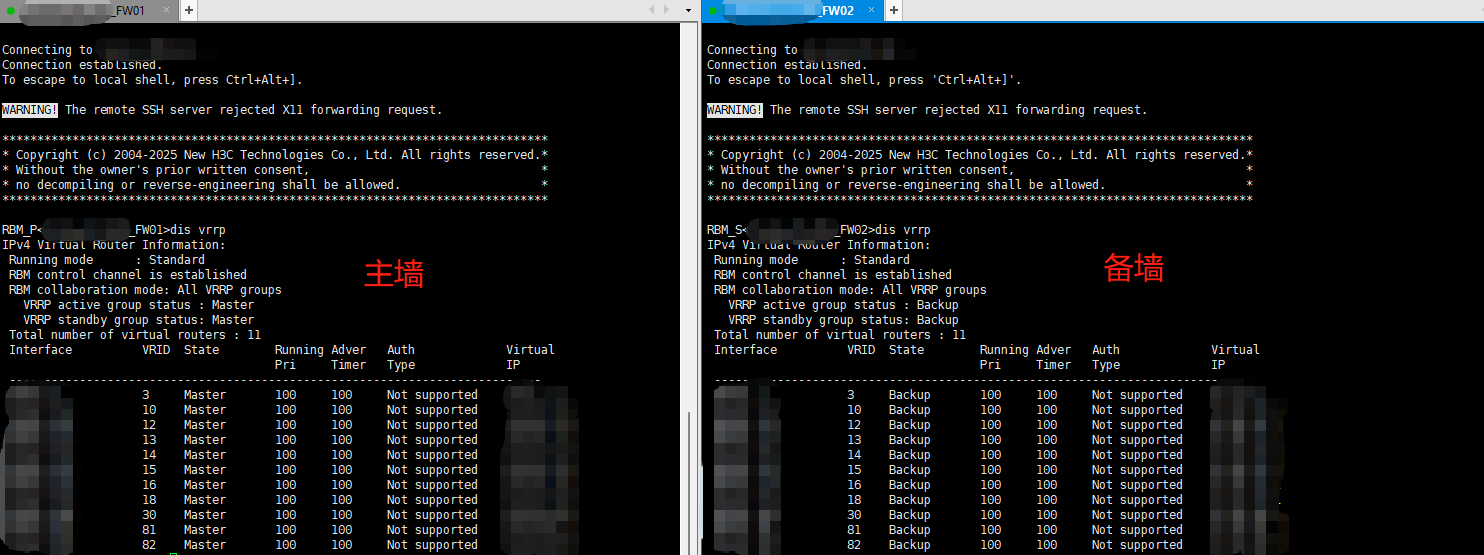The image size is (1484, 555).
Task: Click the red 主墙 annotation label
Action: click(x=393, y=274)
